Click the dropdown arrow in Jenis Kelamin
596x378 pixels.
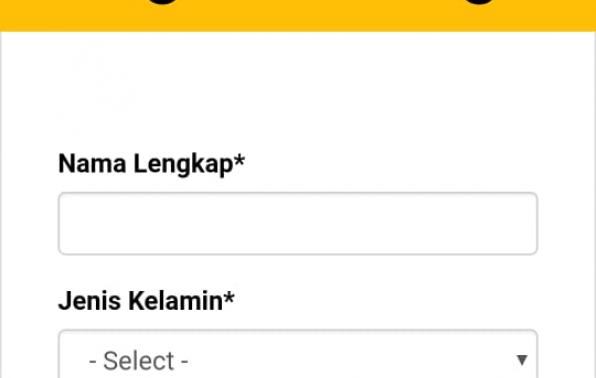pos(522,359)
